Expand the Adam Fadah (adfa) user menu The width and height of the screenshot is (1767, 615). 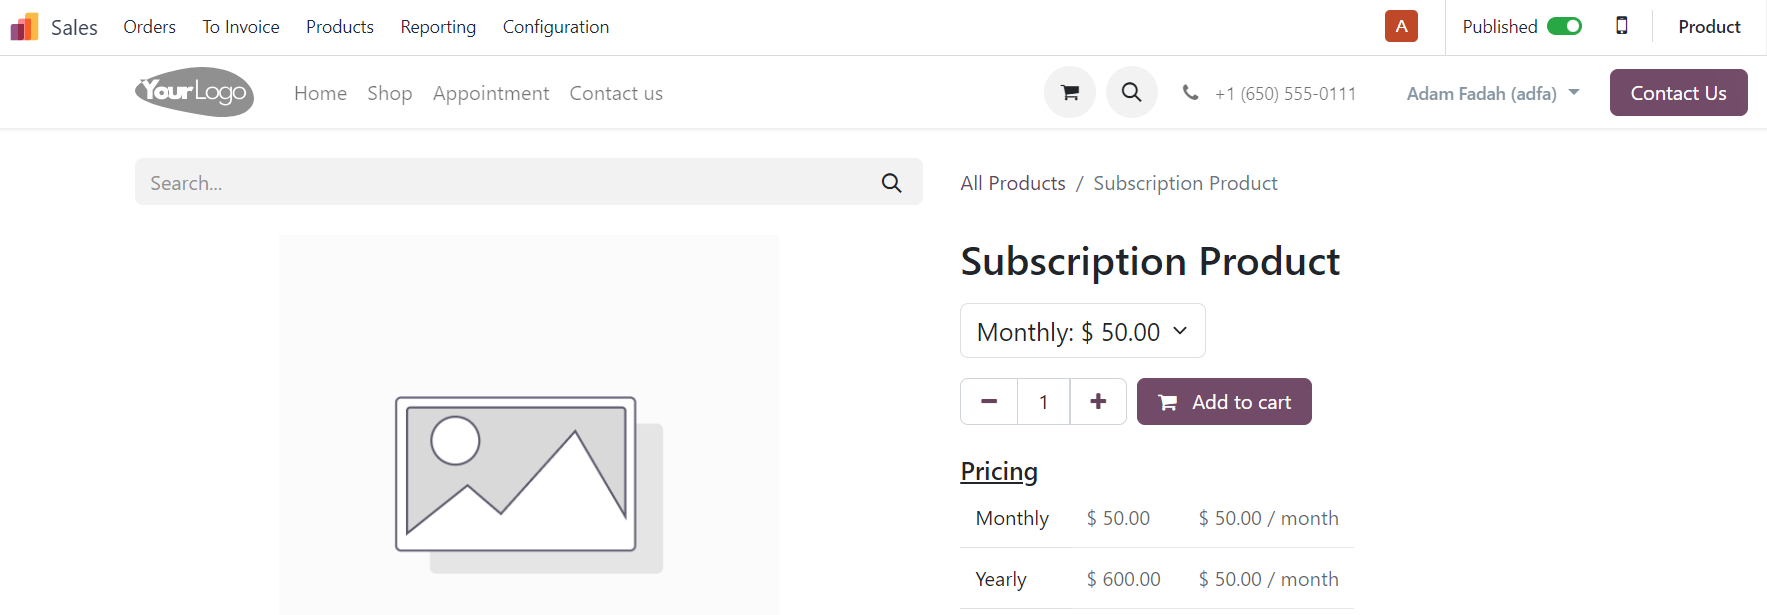[x=1492, y=93]
